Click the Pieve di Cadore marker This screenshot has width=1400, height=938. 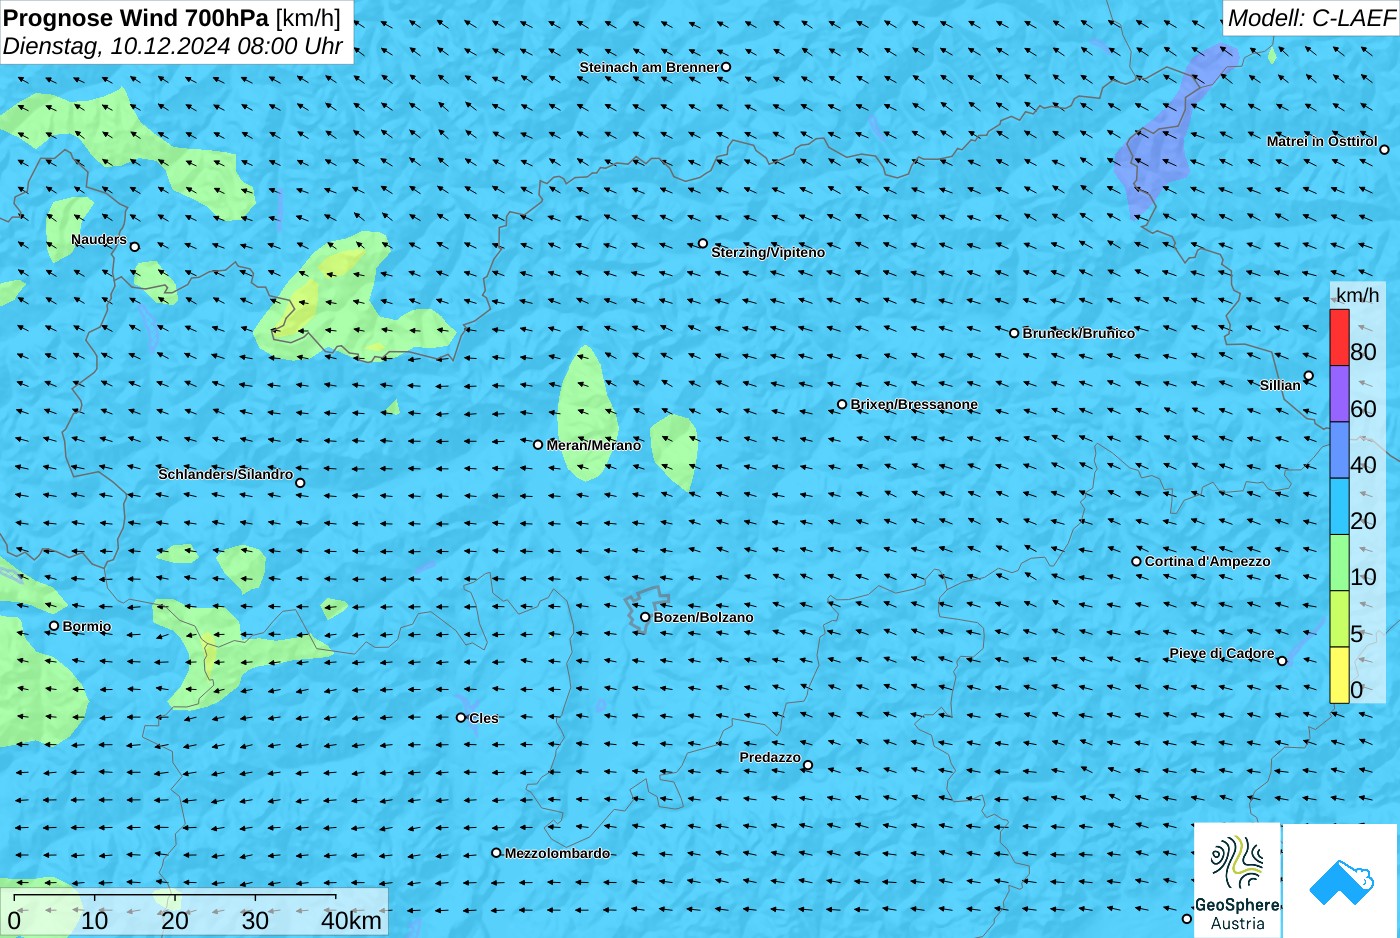pyautogui.click(x=1282, y=660)
